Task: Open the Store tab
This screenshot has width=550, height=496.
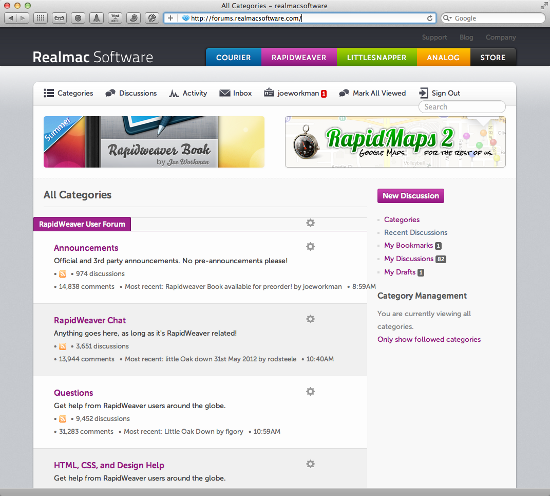Action: click(x=493, y=57)
